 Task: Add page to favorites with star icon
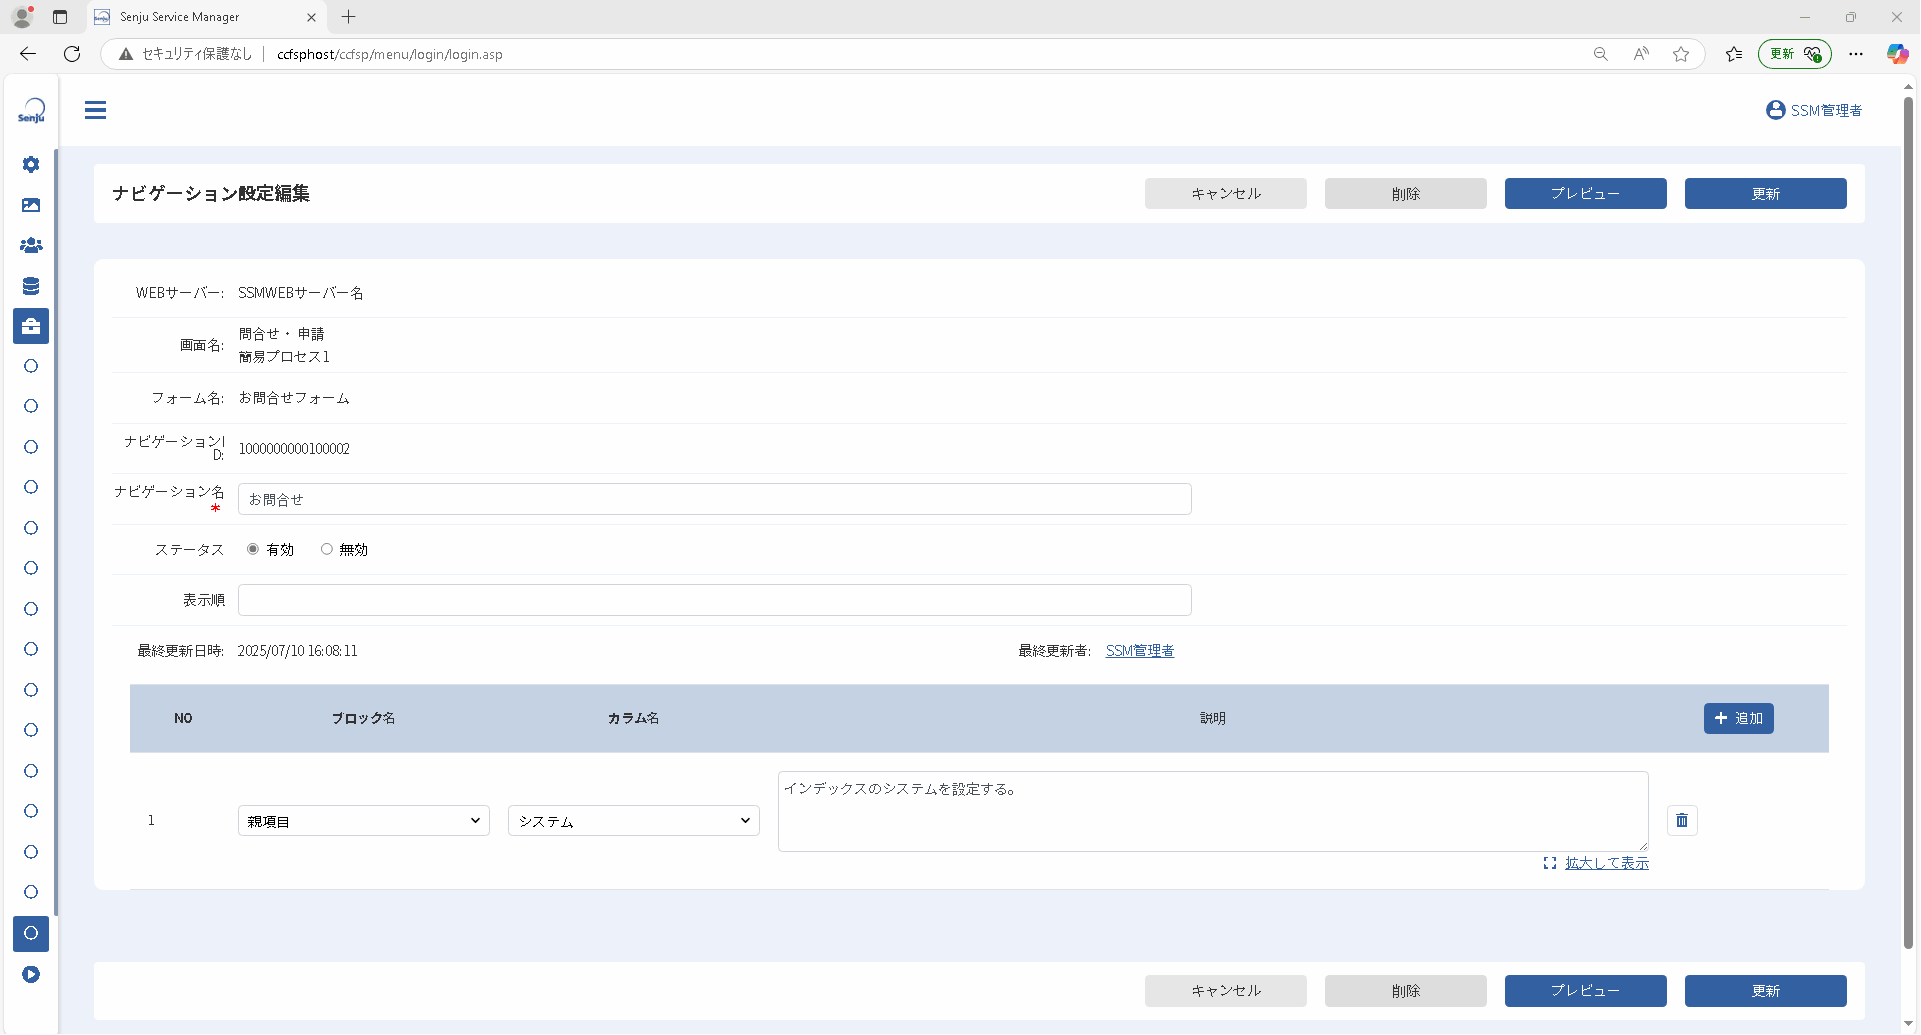click(x=1681, y=54)
